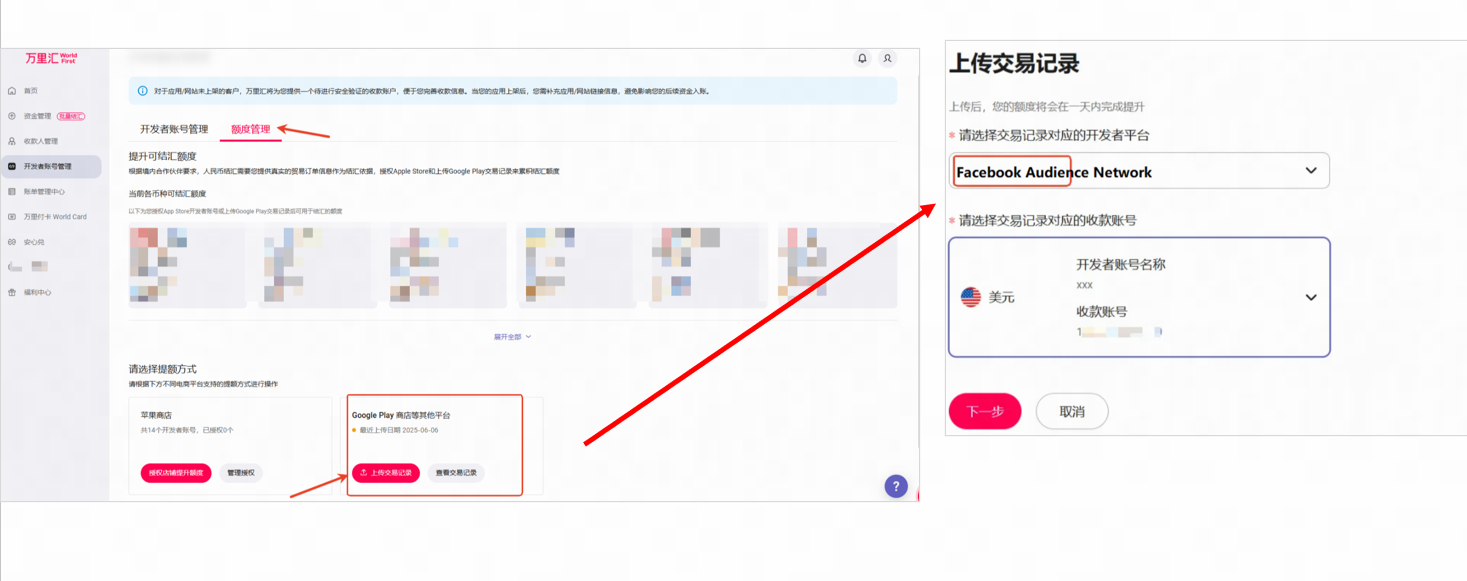The width and height of the screenshot is (1467, 581).
Task: Open 万里付卡 World Card in the sidebar
Action: click(55, 217)
